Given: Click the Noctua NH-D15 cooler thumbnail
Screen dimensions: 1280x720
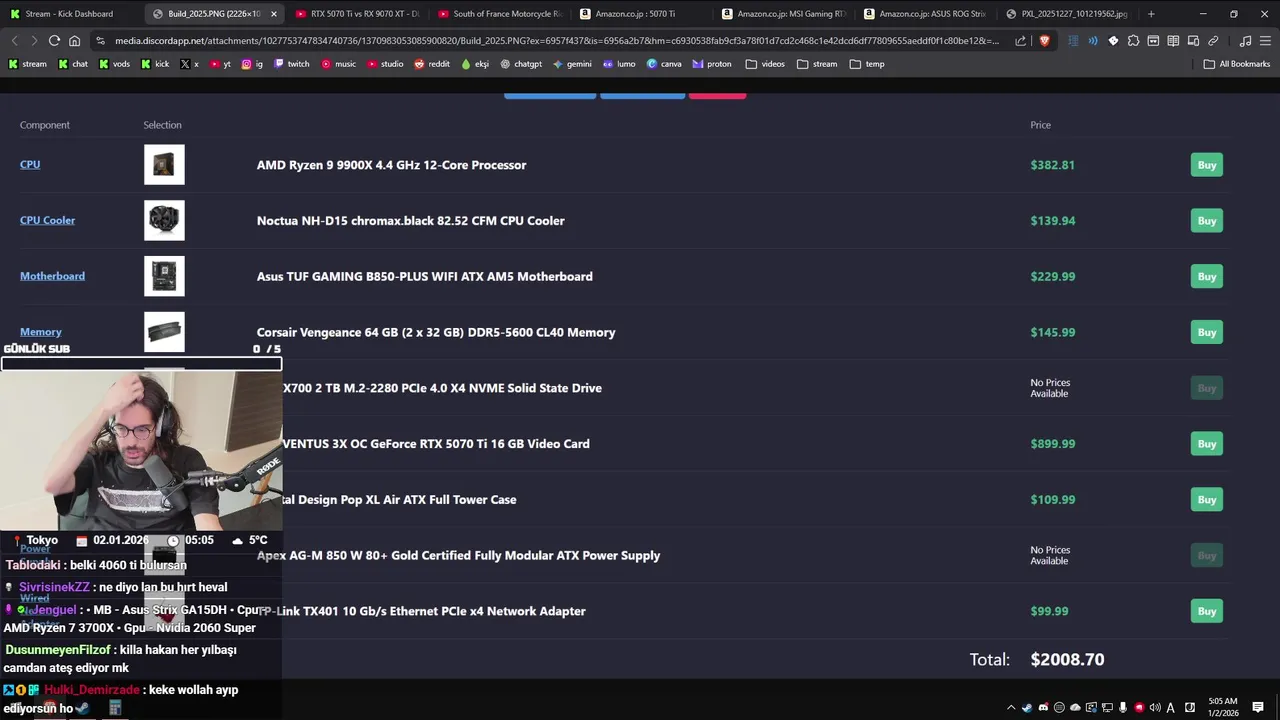Looking at the screenshot, I should [x=164, y=221].
